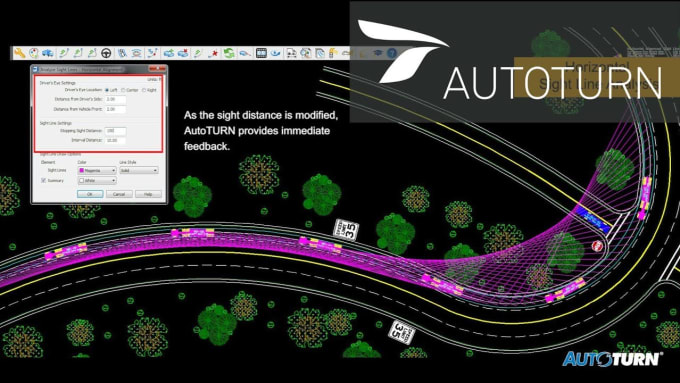The width and height of the screenshot is (680, 383).
Task: Click the Stopping Sight Distance field
Action: [x=115, y=131]
